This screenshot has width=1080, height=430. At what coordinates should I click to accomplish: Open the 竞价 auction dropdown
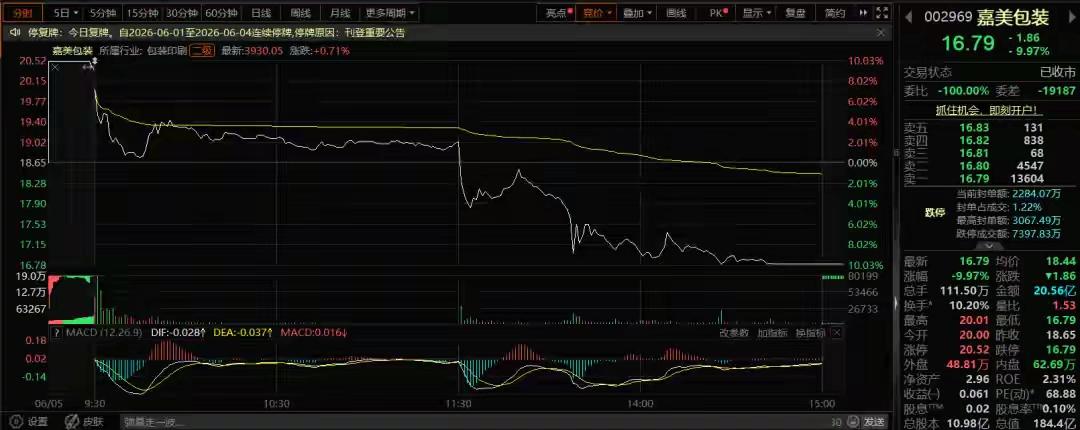click(597, 12)
